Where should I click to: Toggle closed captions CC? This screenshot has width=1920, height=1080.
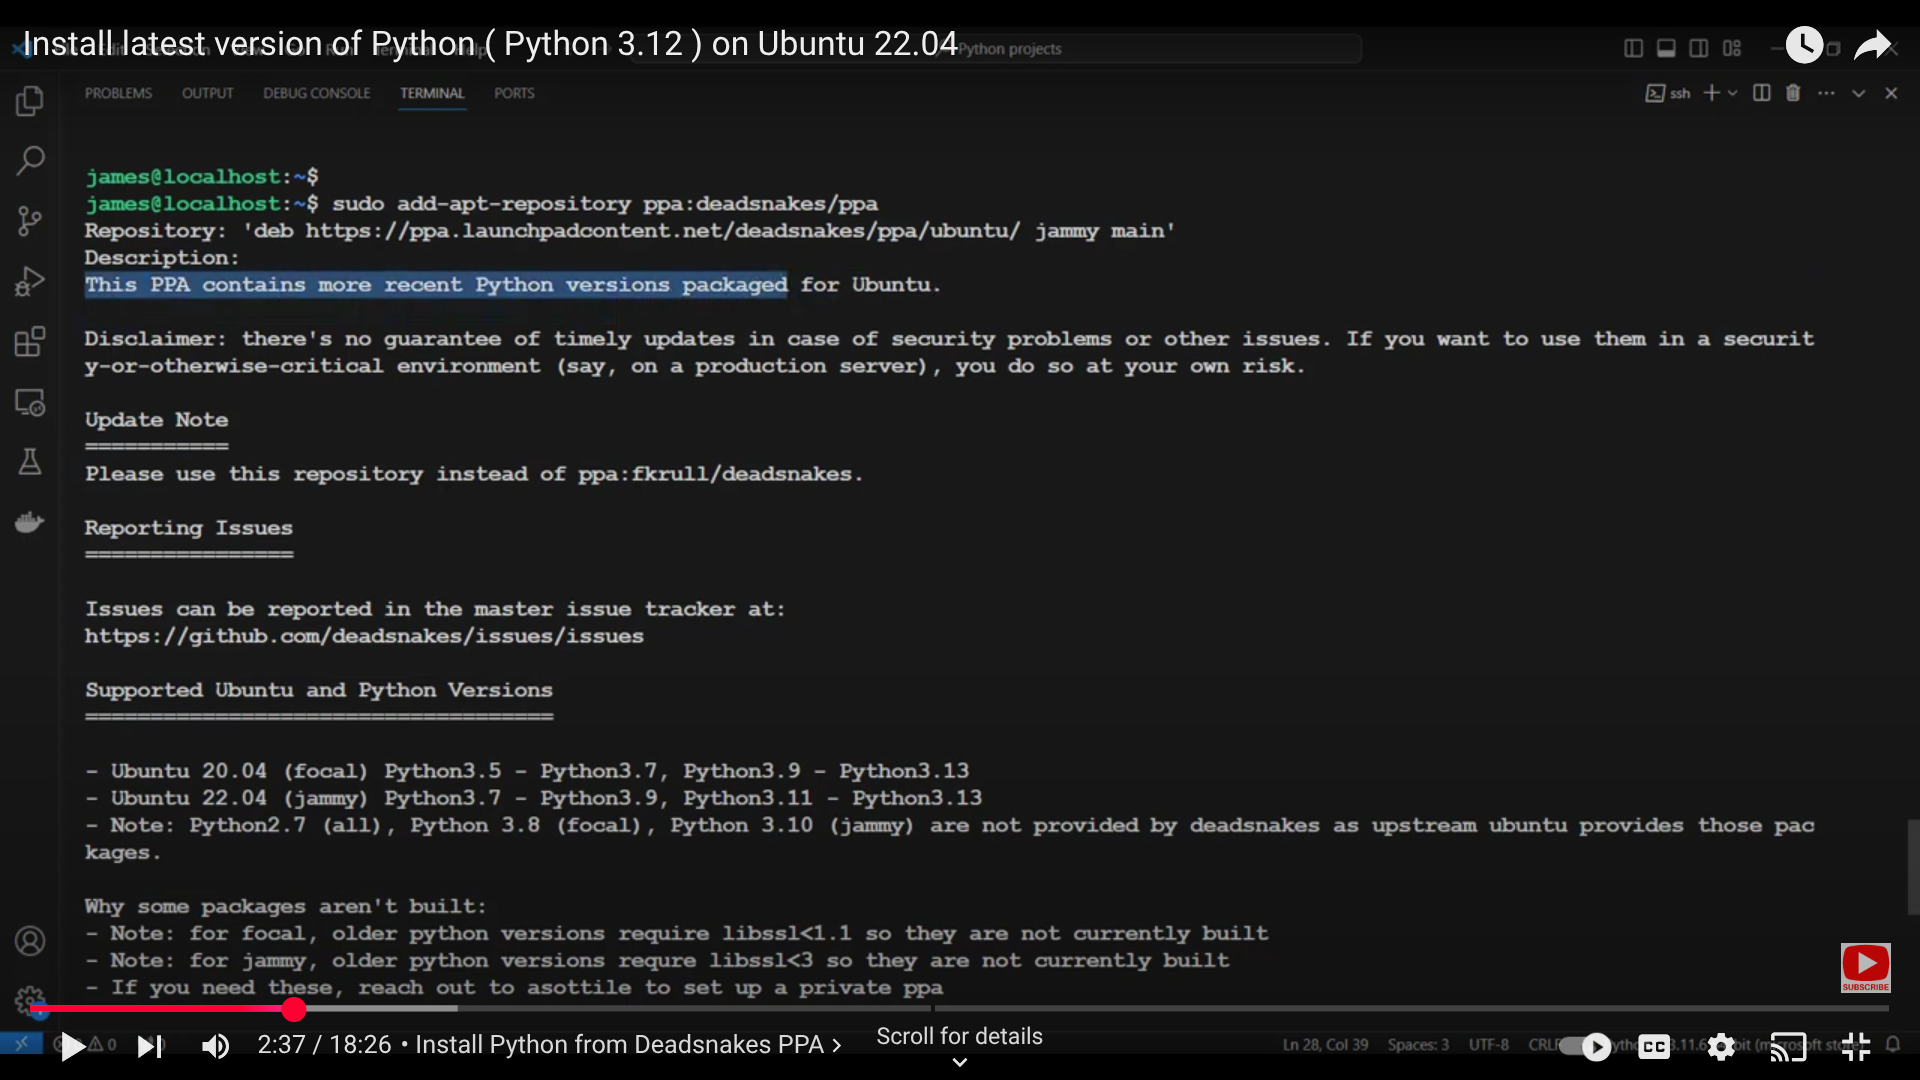[1654, 1047]
